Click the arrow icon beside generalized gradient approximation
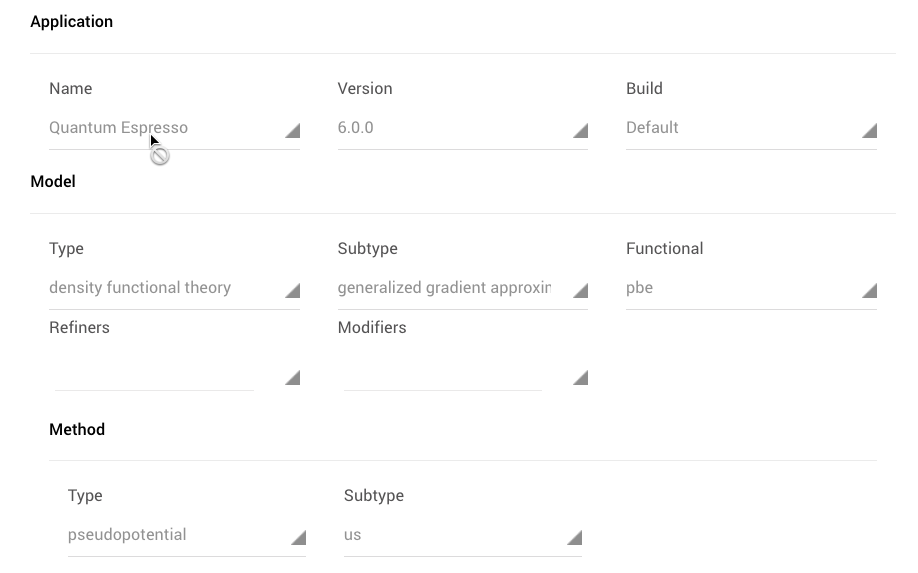 [x=581, y=291]
